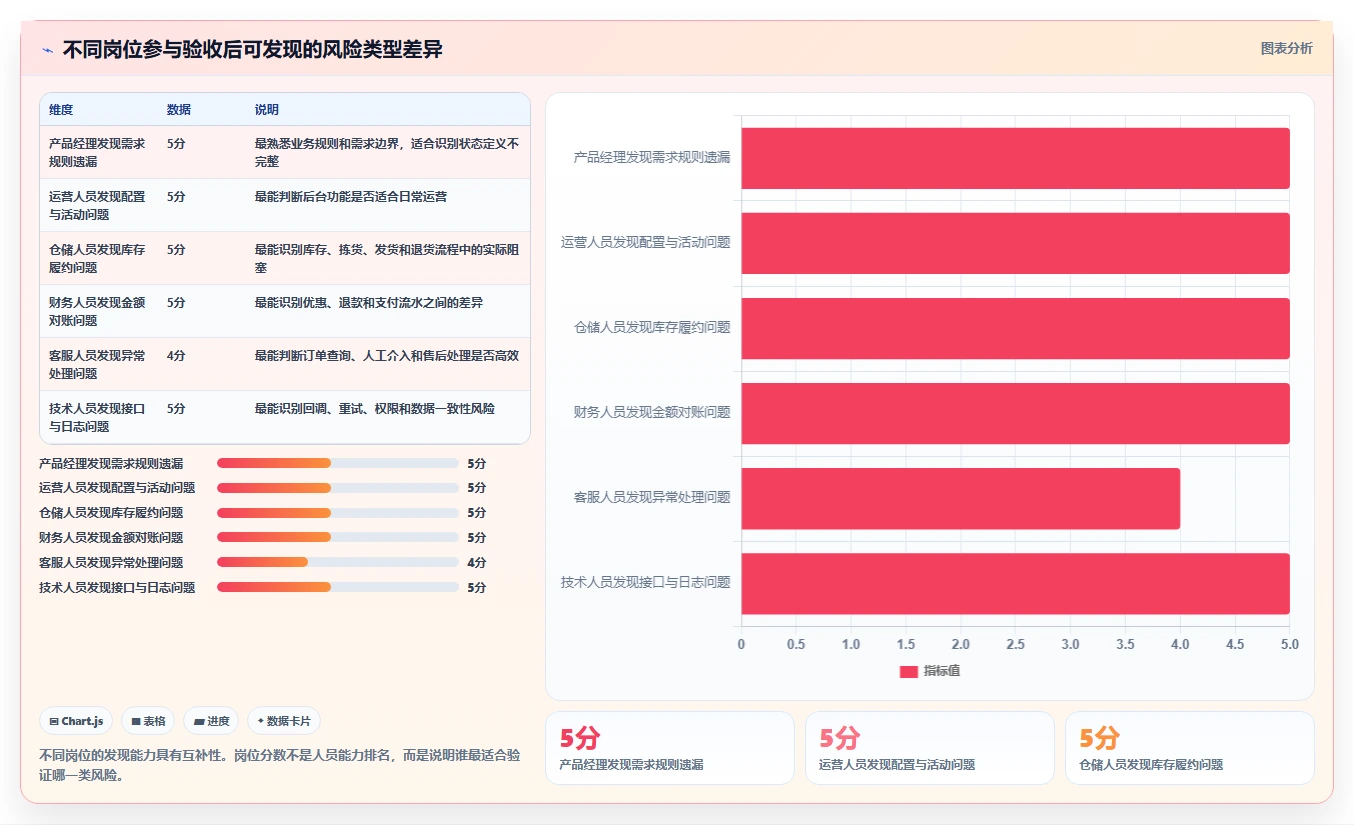Click the 说明 column header
Viewport: 1354px width, 825px height.
[x=267, y=110]
